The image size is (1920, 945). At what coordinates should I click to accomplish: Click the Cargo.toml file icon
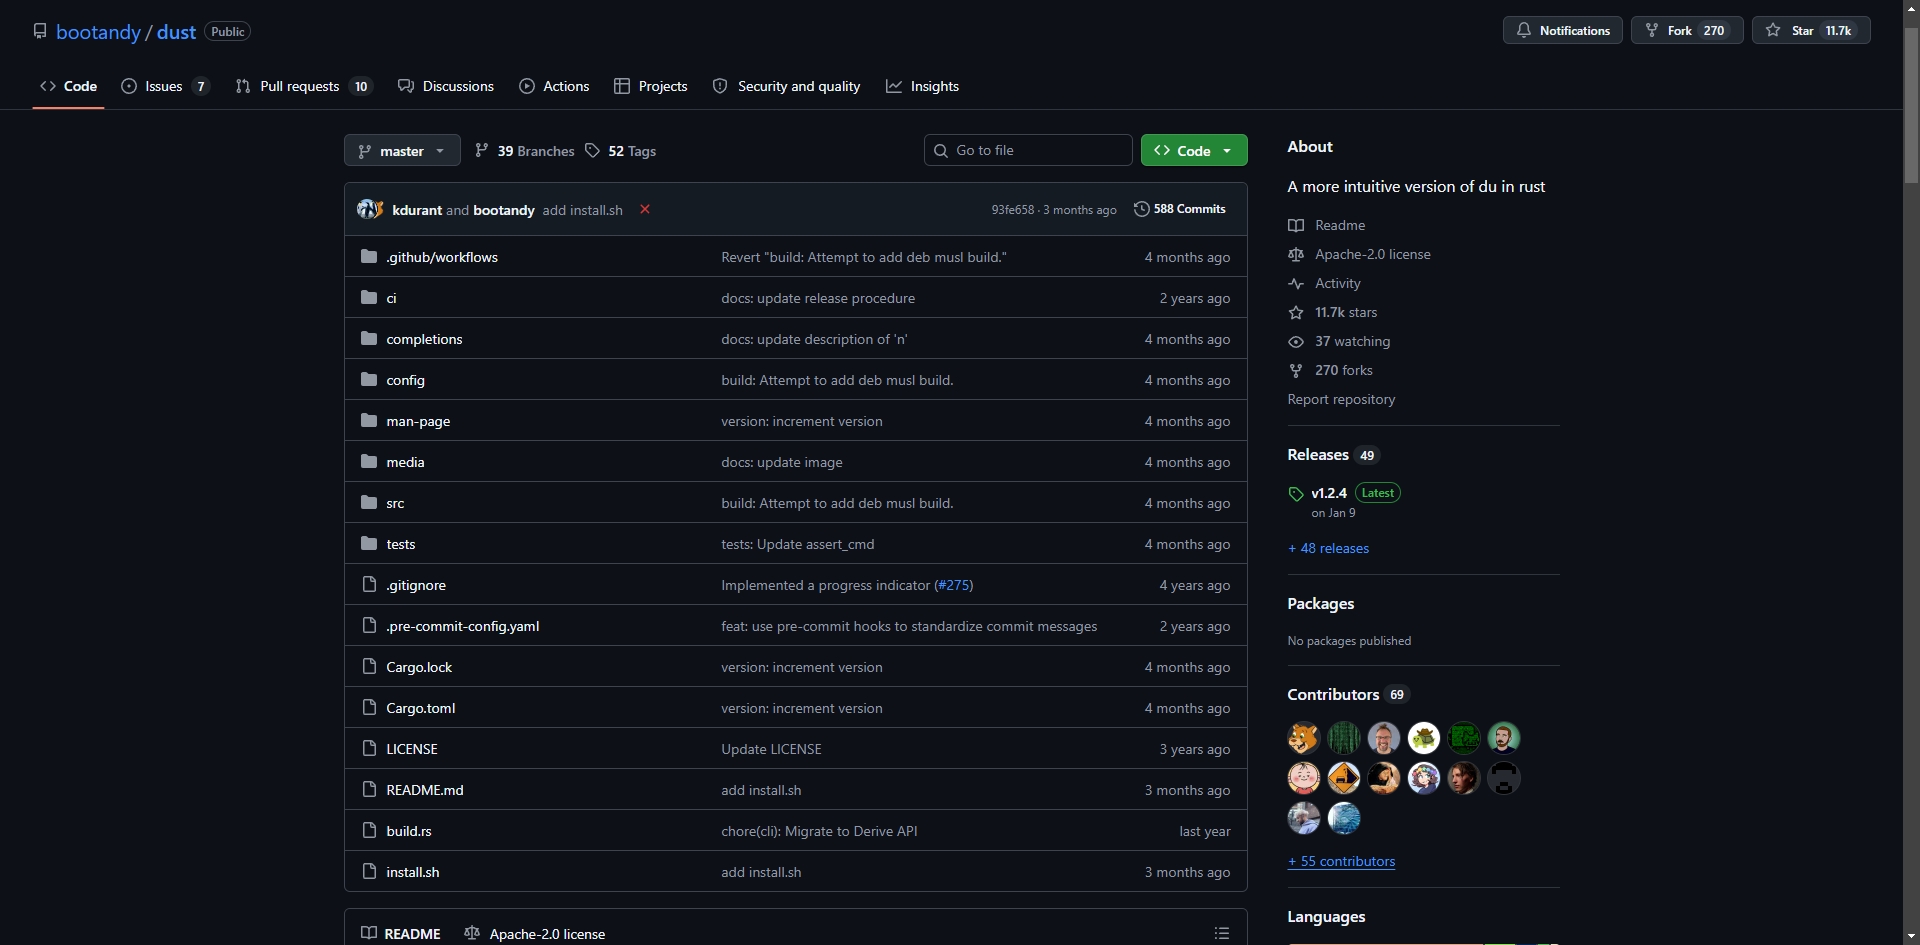point(369,708)
